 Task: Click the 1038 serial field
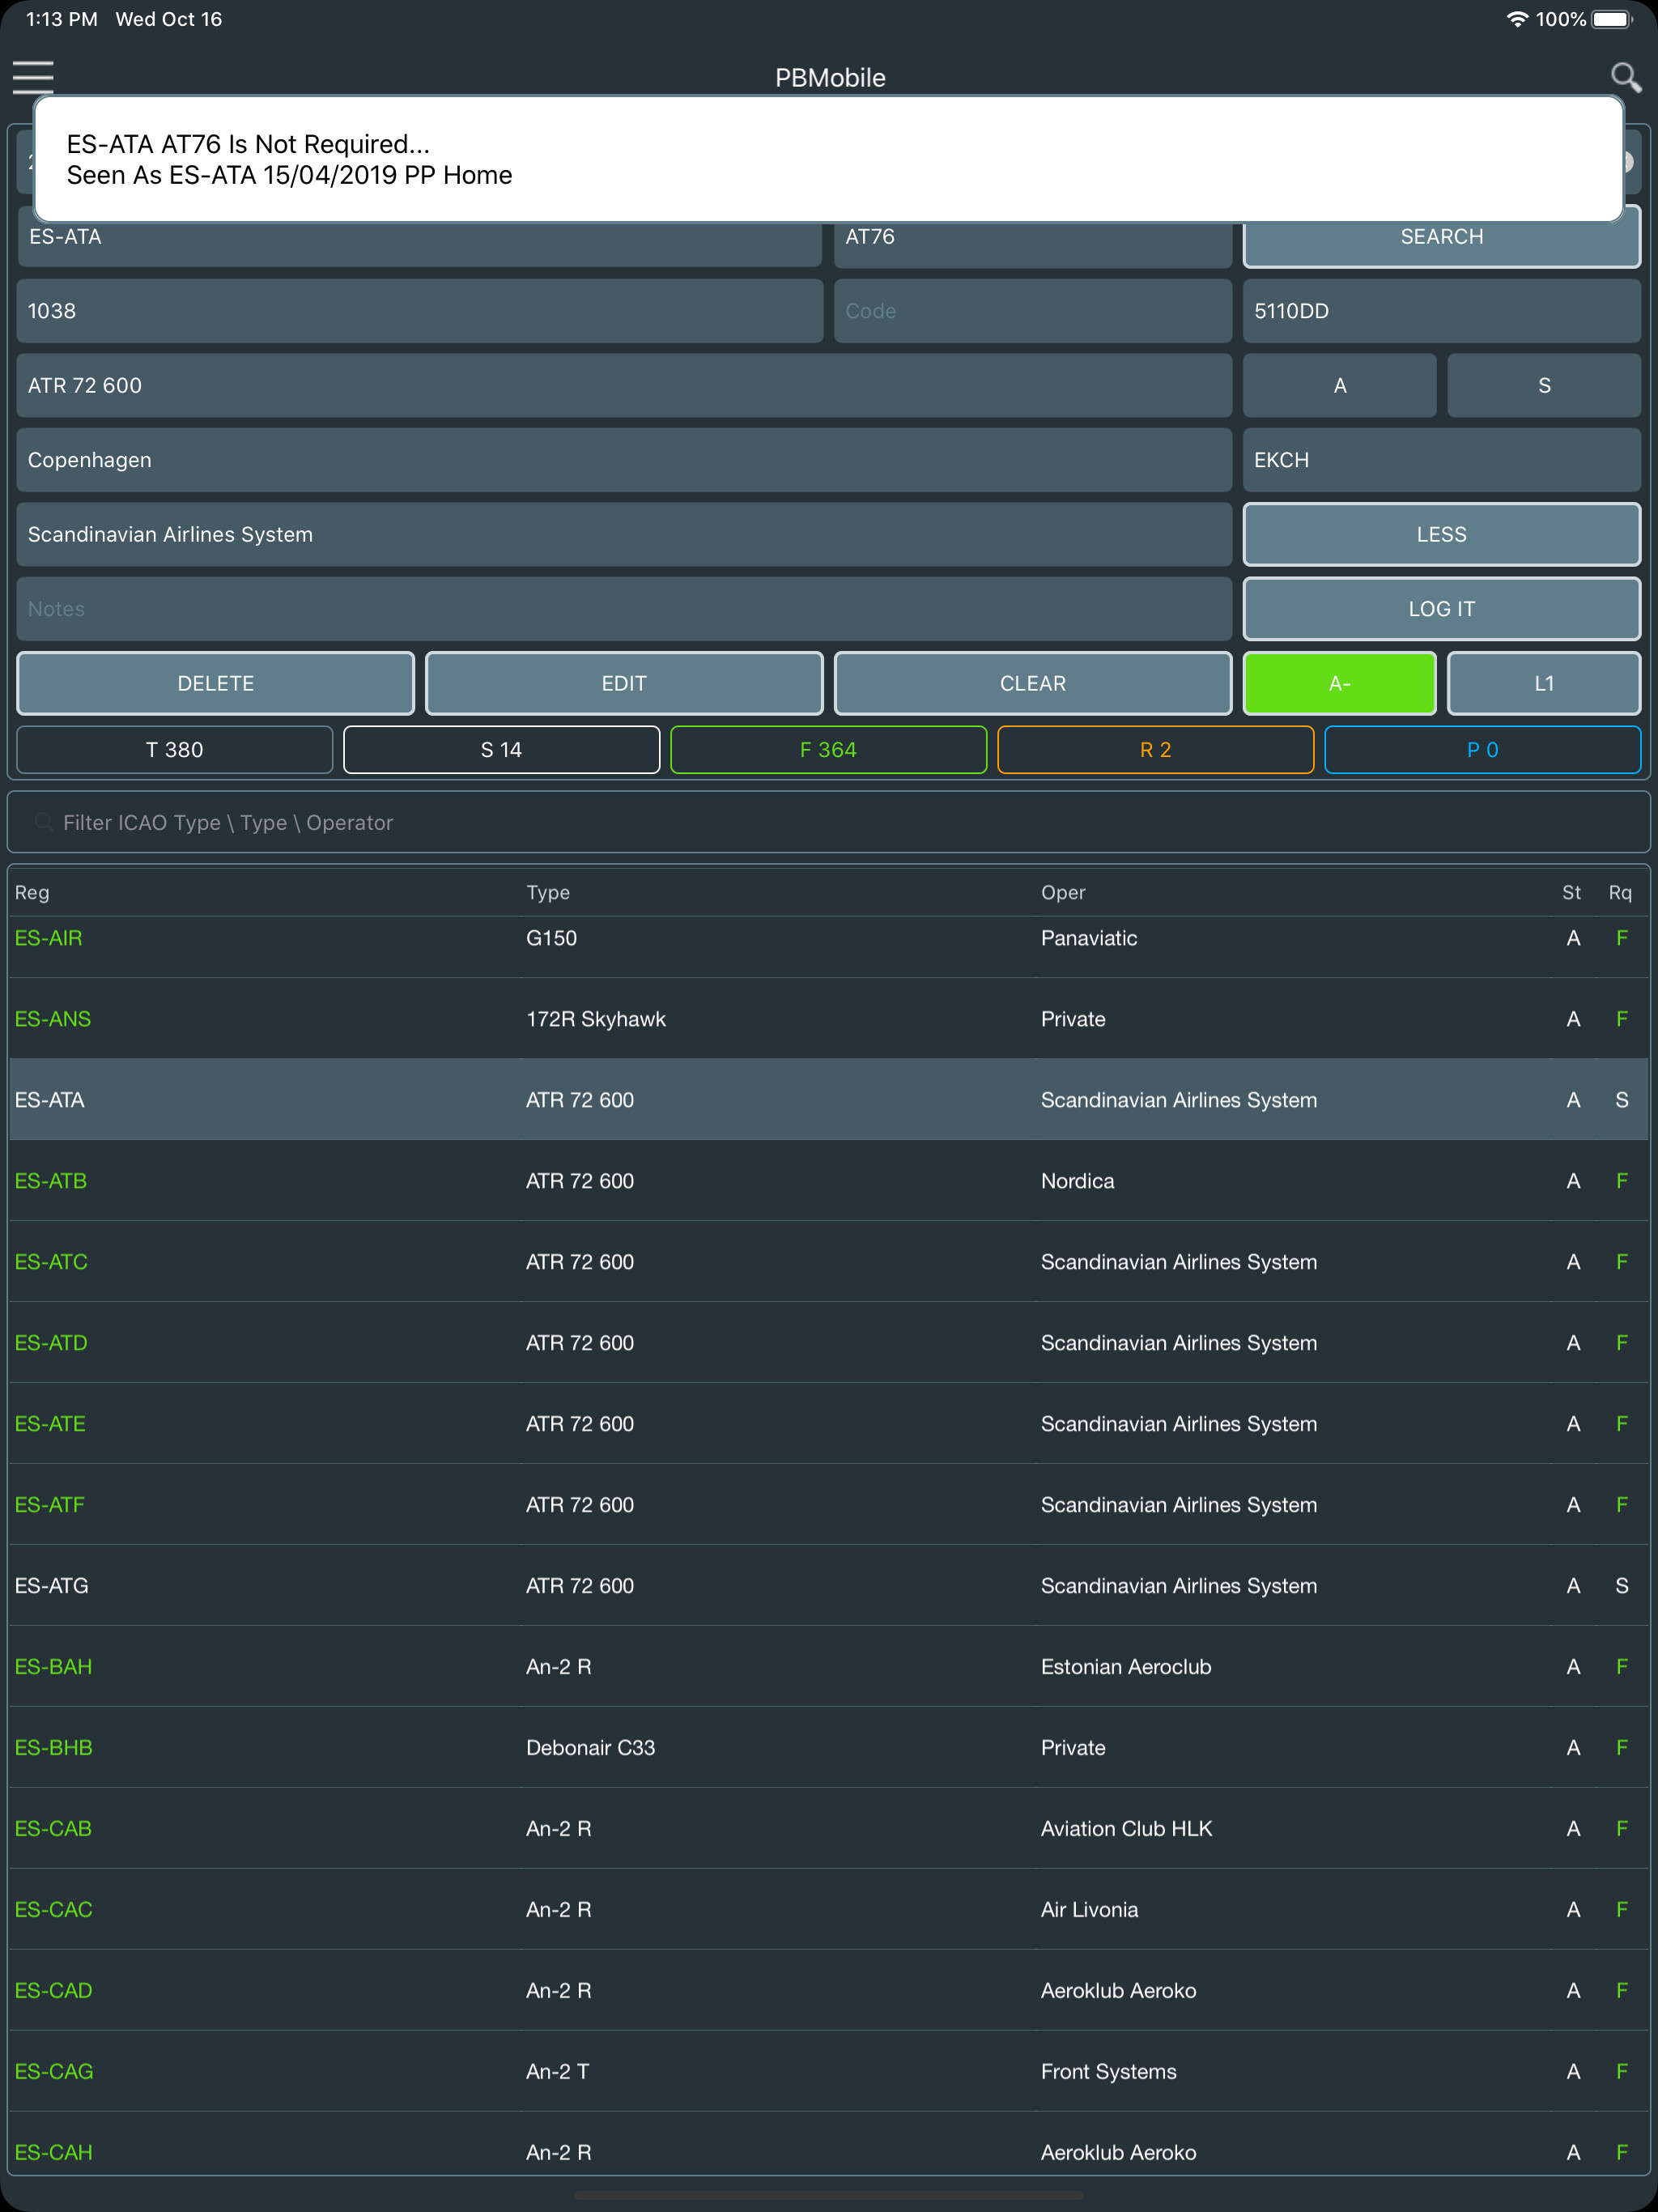coord(419,311)
